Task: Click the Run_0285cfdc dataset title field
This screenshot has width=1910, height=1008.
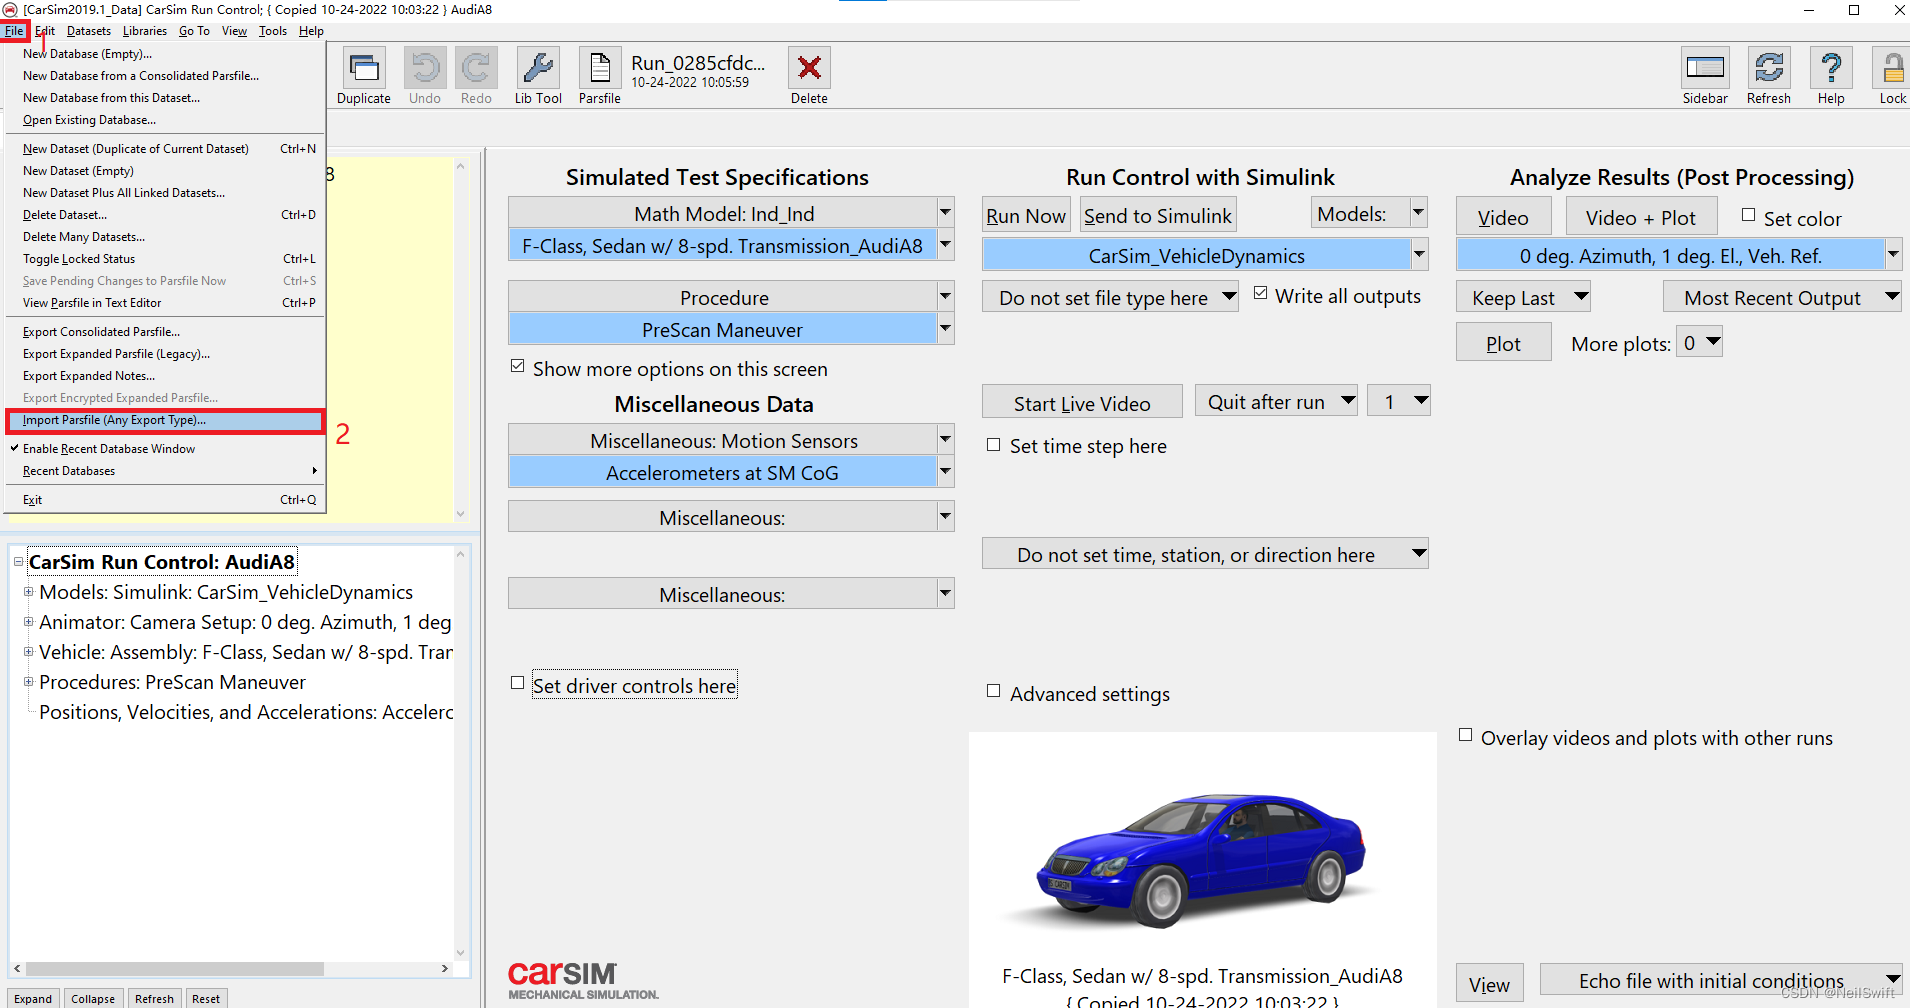Action: [698, 62]
